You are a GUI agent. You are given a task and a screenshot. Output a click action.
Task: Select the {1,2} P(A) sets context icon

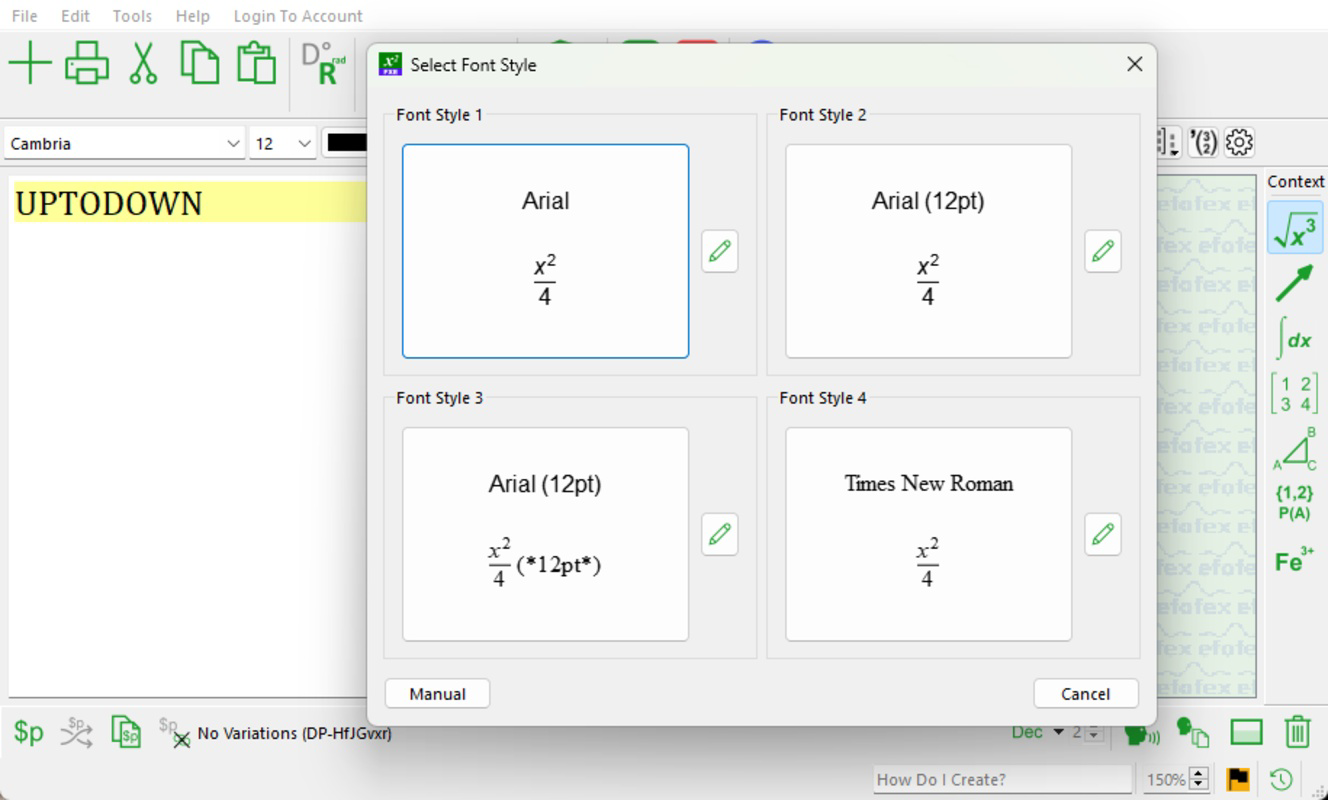click(1295, 503)
